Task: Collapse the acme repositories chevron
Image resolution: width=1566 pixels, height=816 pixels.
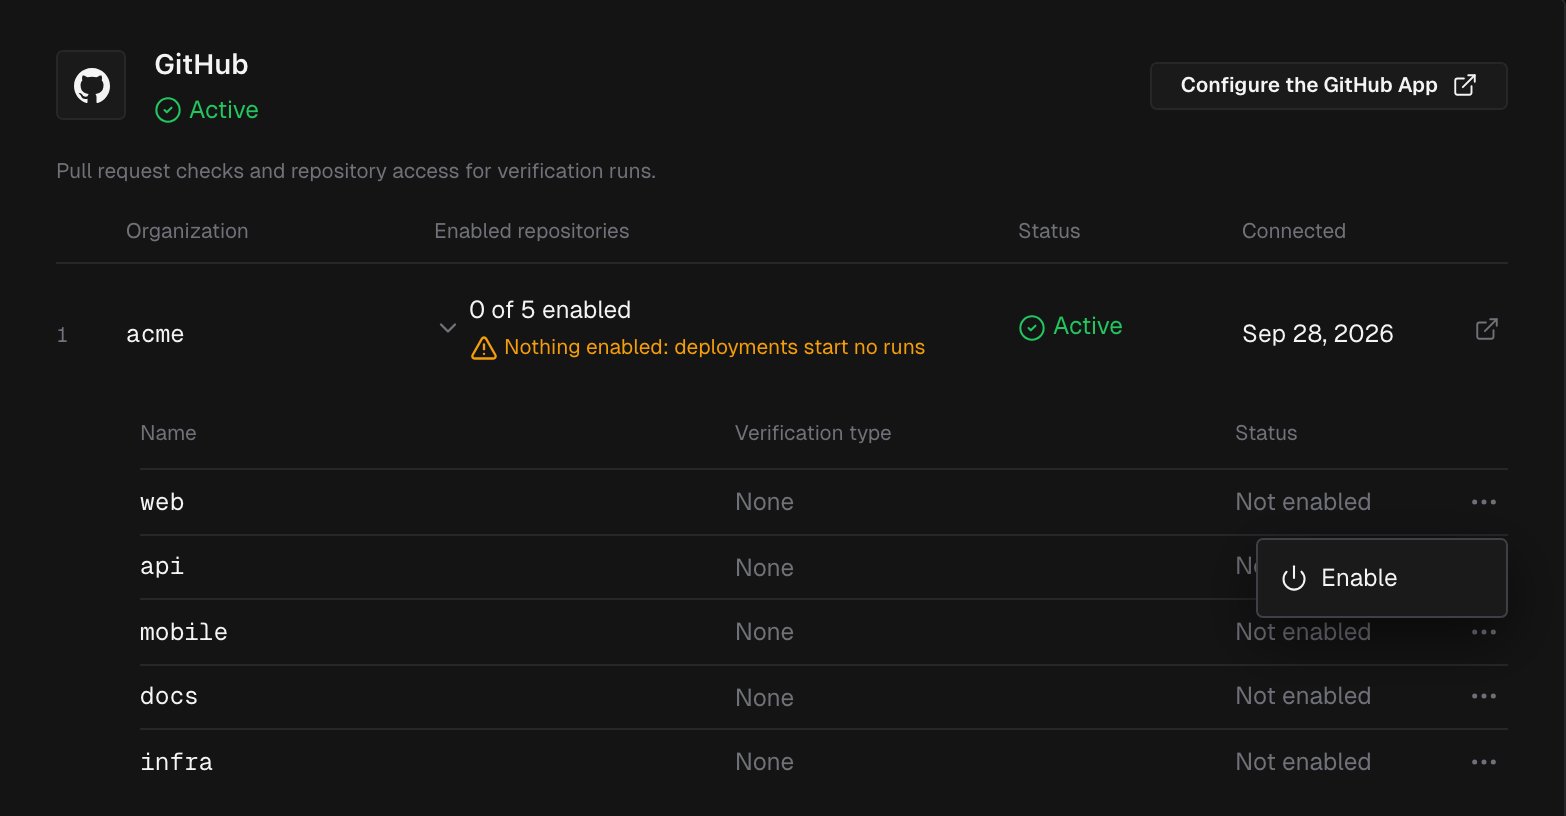Action: point(448,328)
